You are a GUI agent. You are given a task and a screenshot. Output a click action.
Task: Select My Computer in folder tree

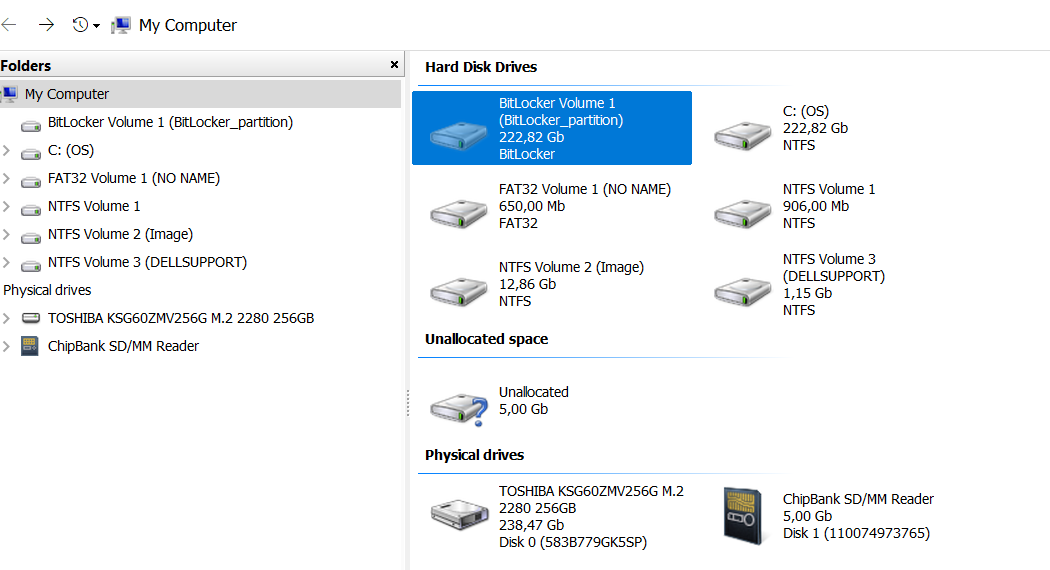pos(66,94)
